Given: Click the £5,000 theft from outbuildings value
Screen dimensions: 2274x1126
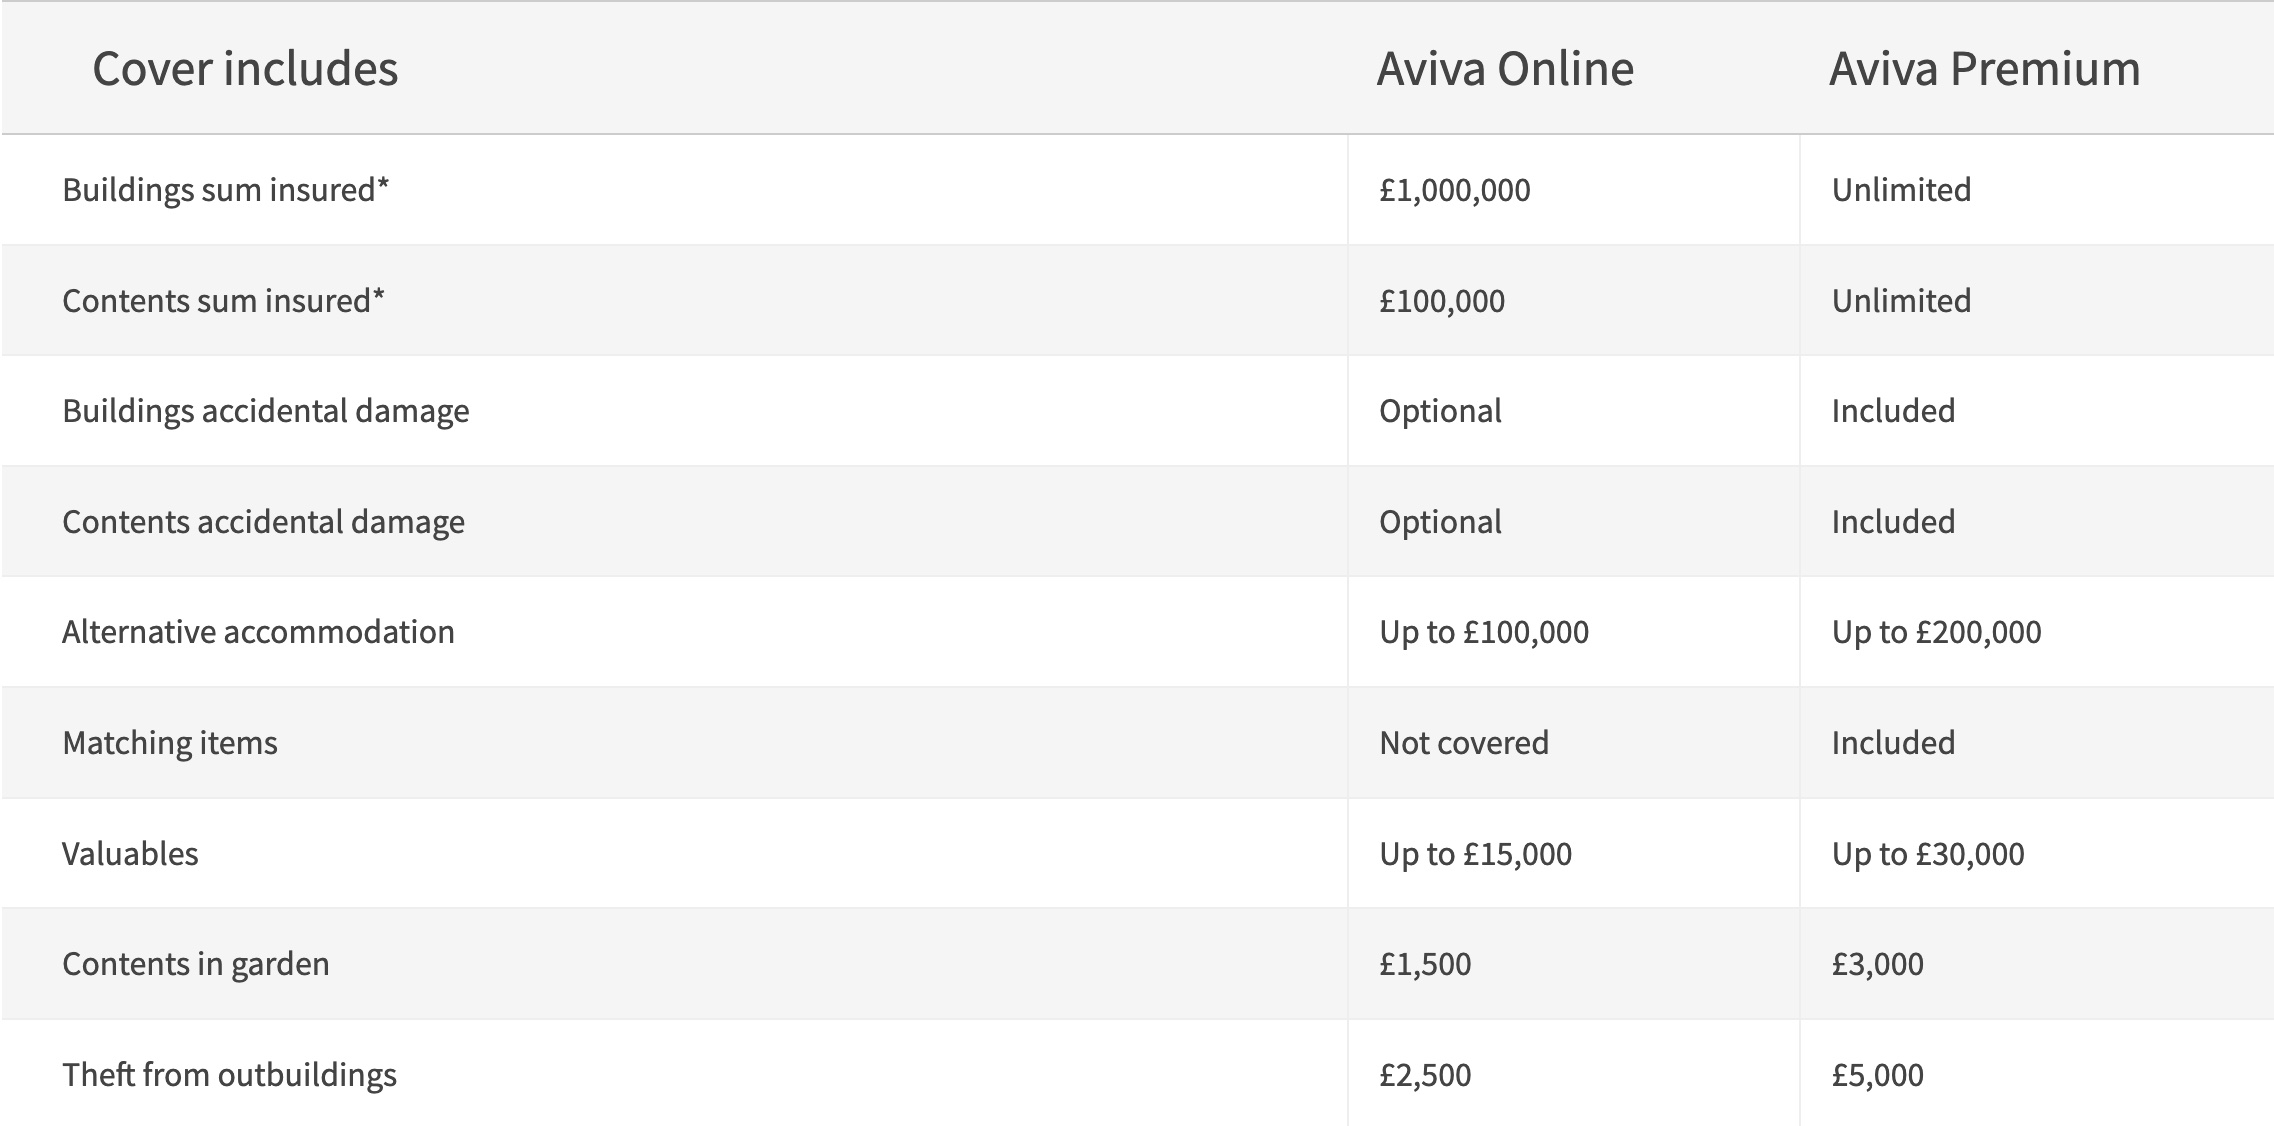Looking at the screenshot, I should [x=1877, y=1075].
